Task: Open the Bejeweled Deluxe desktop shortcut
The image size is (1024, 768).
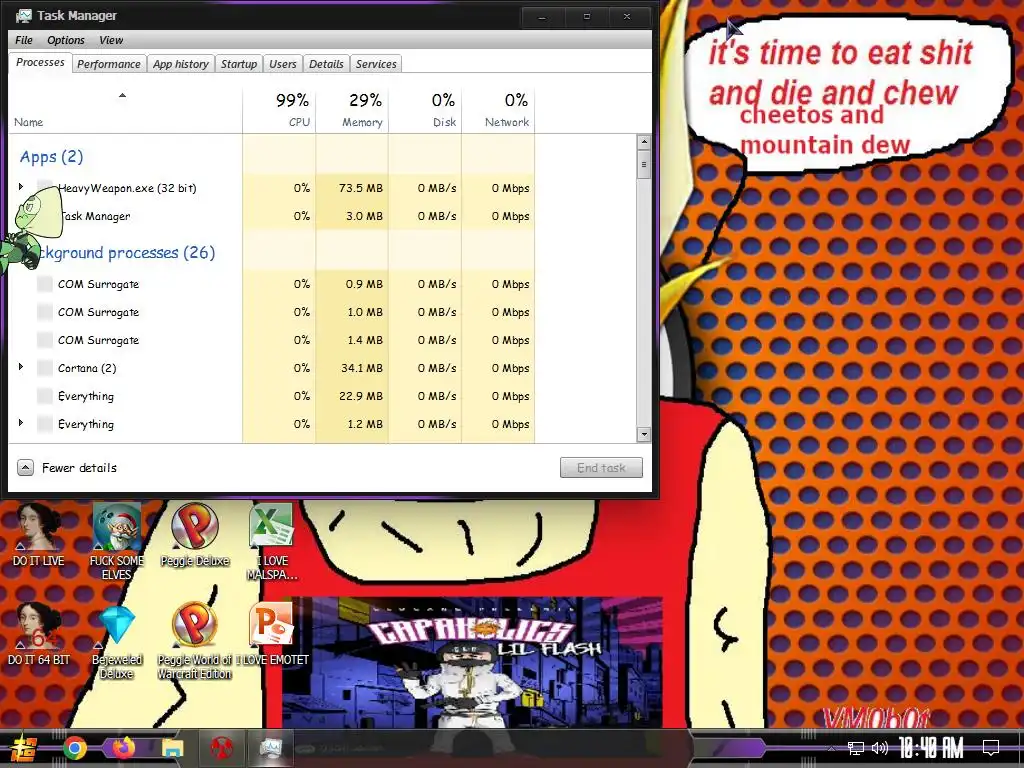Action: 116,640
